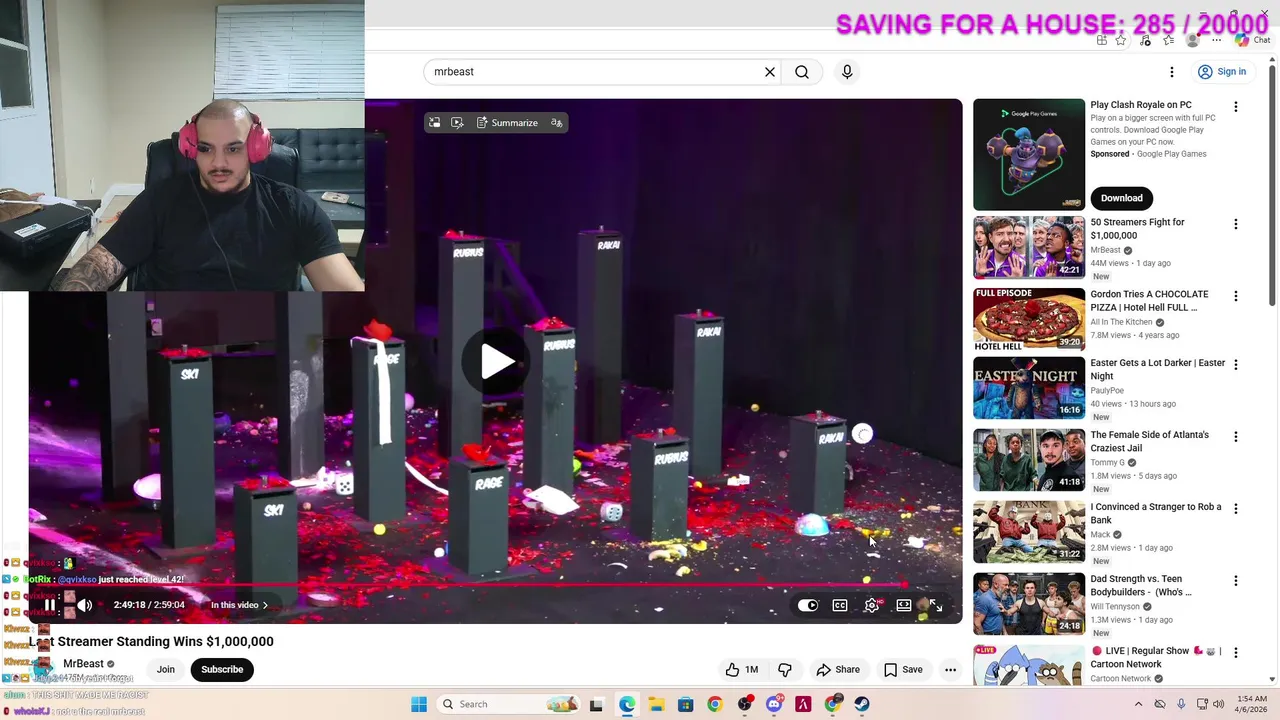Enter fullscreen mode in the player
Screen dimensions: 1280x720
(936, 605)
